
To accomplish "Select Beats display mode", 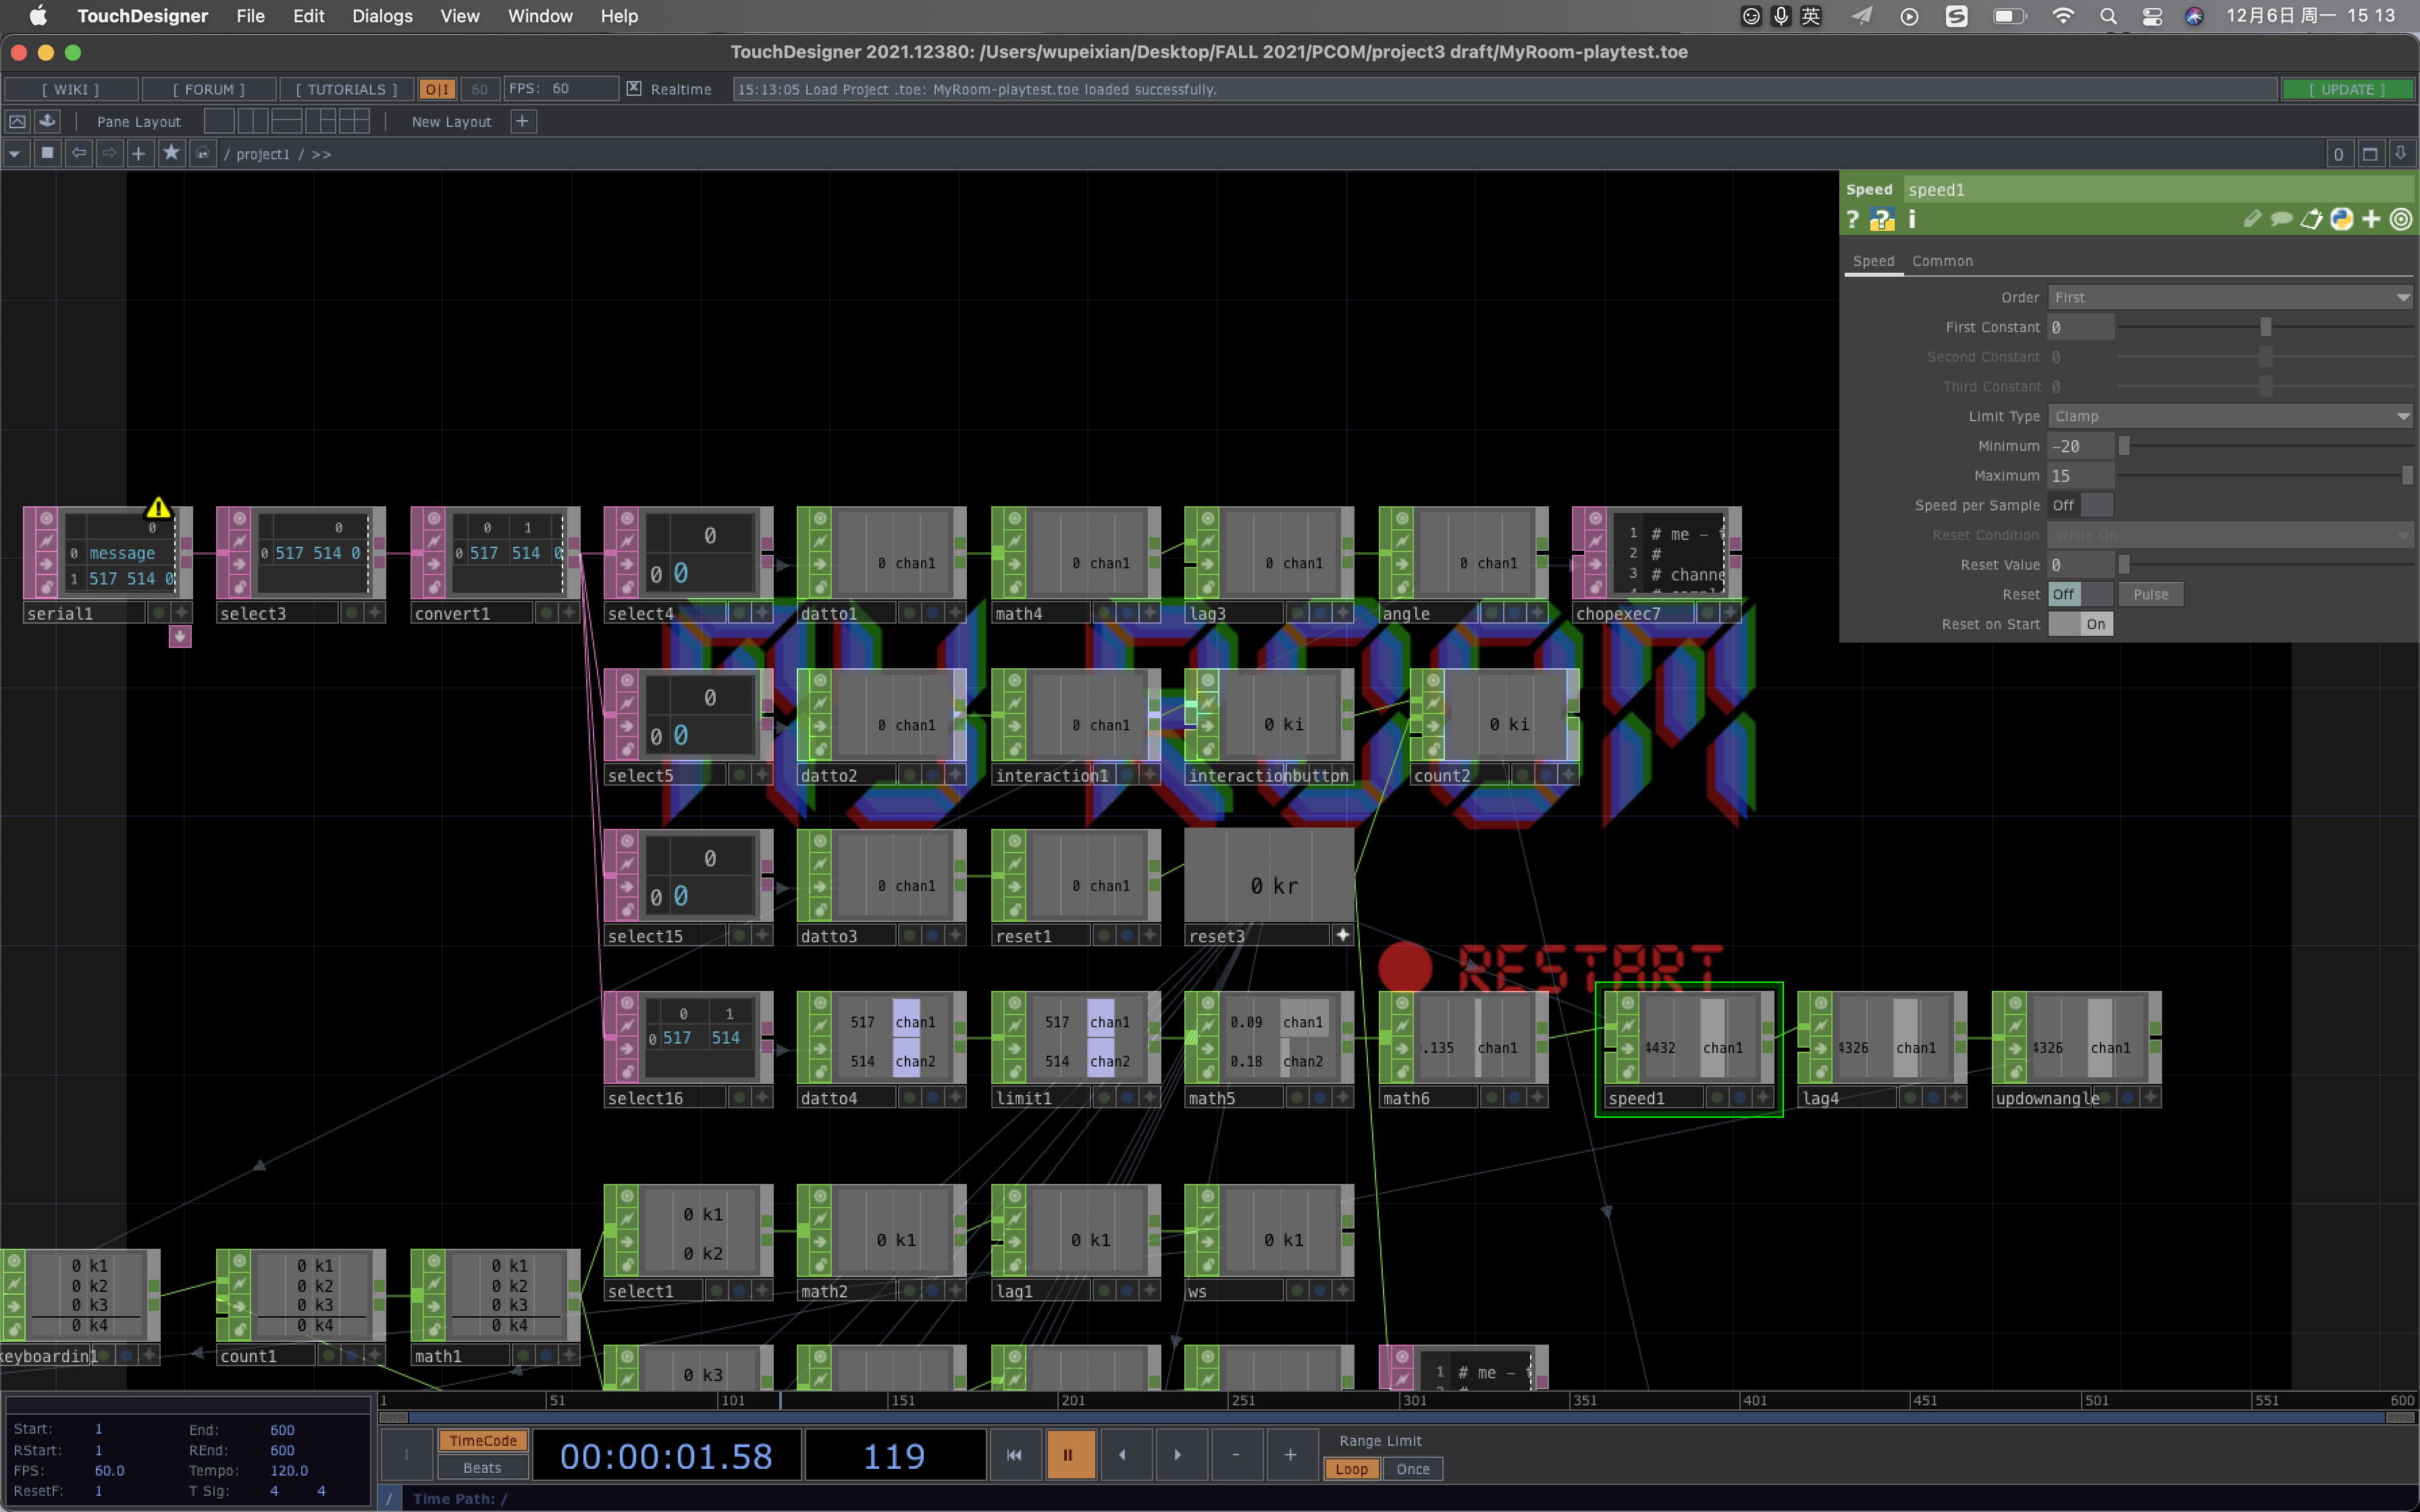I will pos(483,1468).
